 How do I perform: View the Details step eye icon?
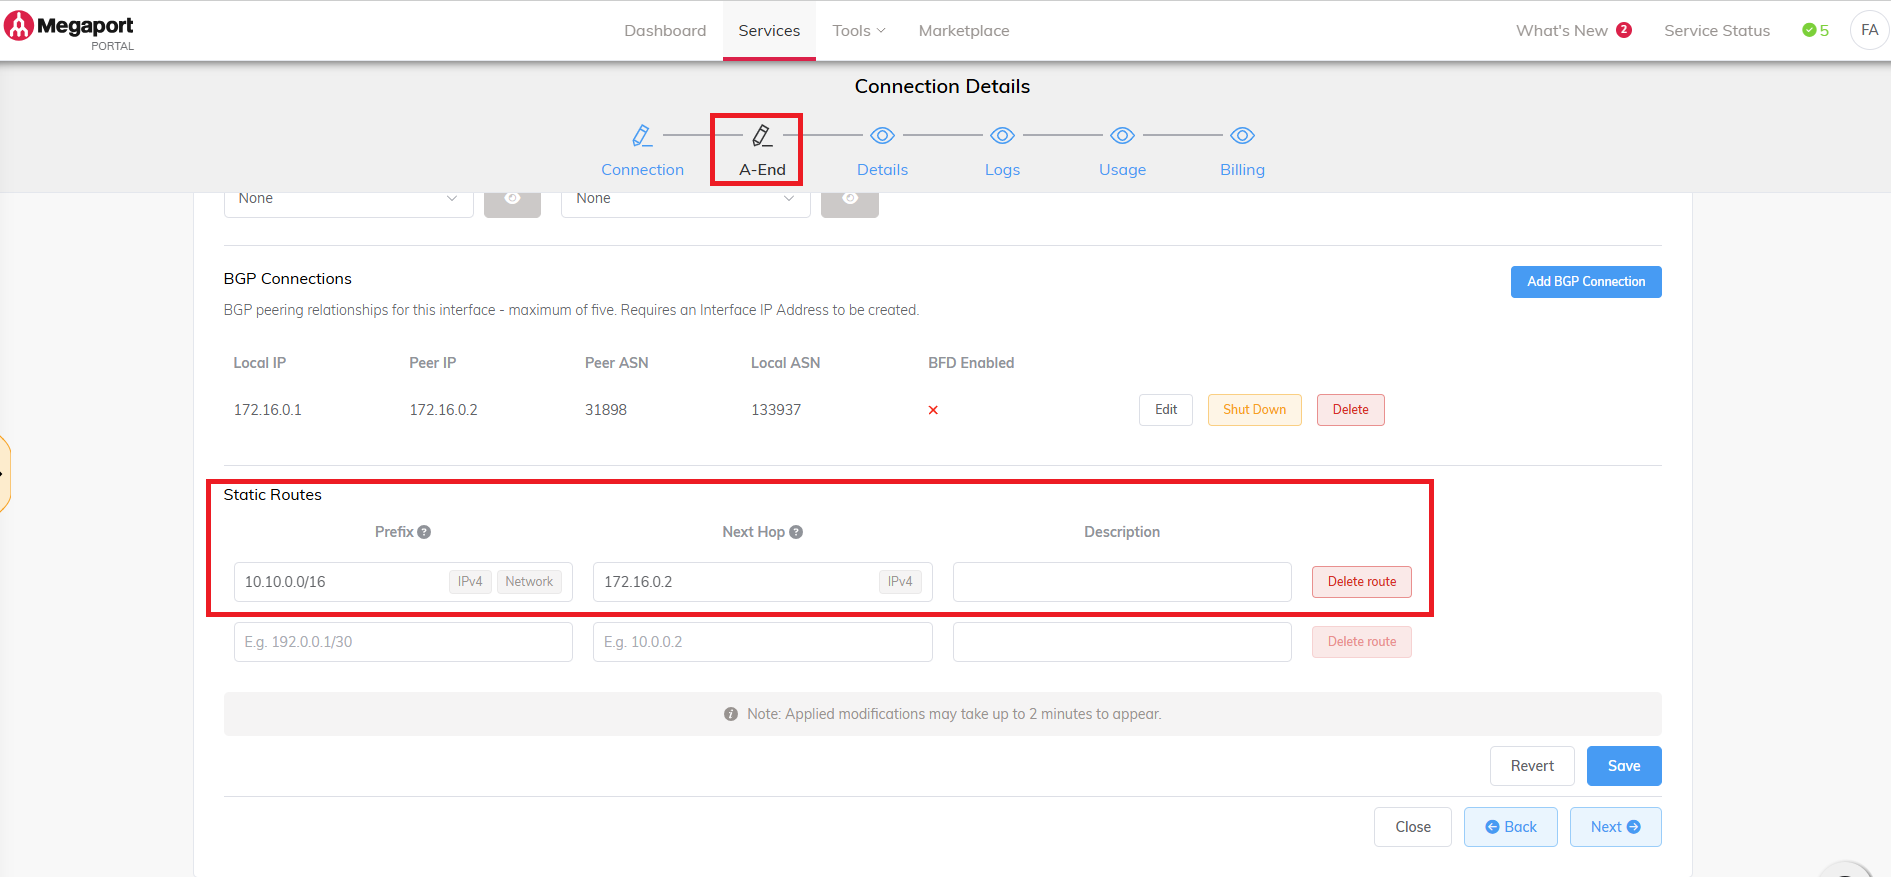[882, 135]
